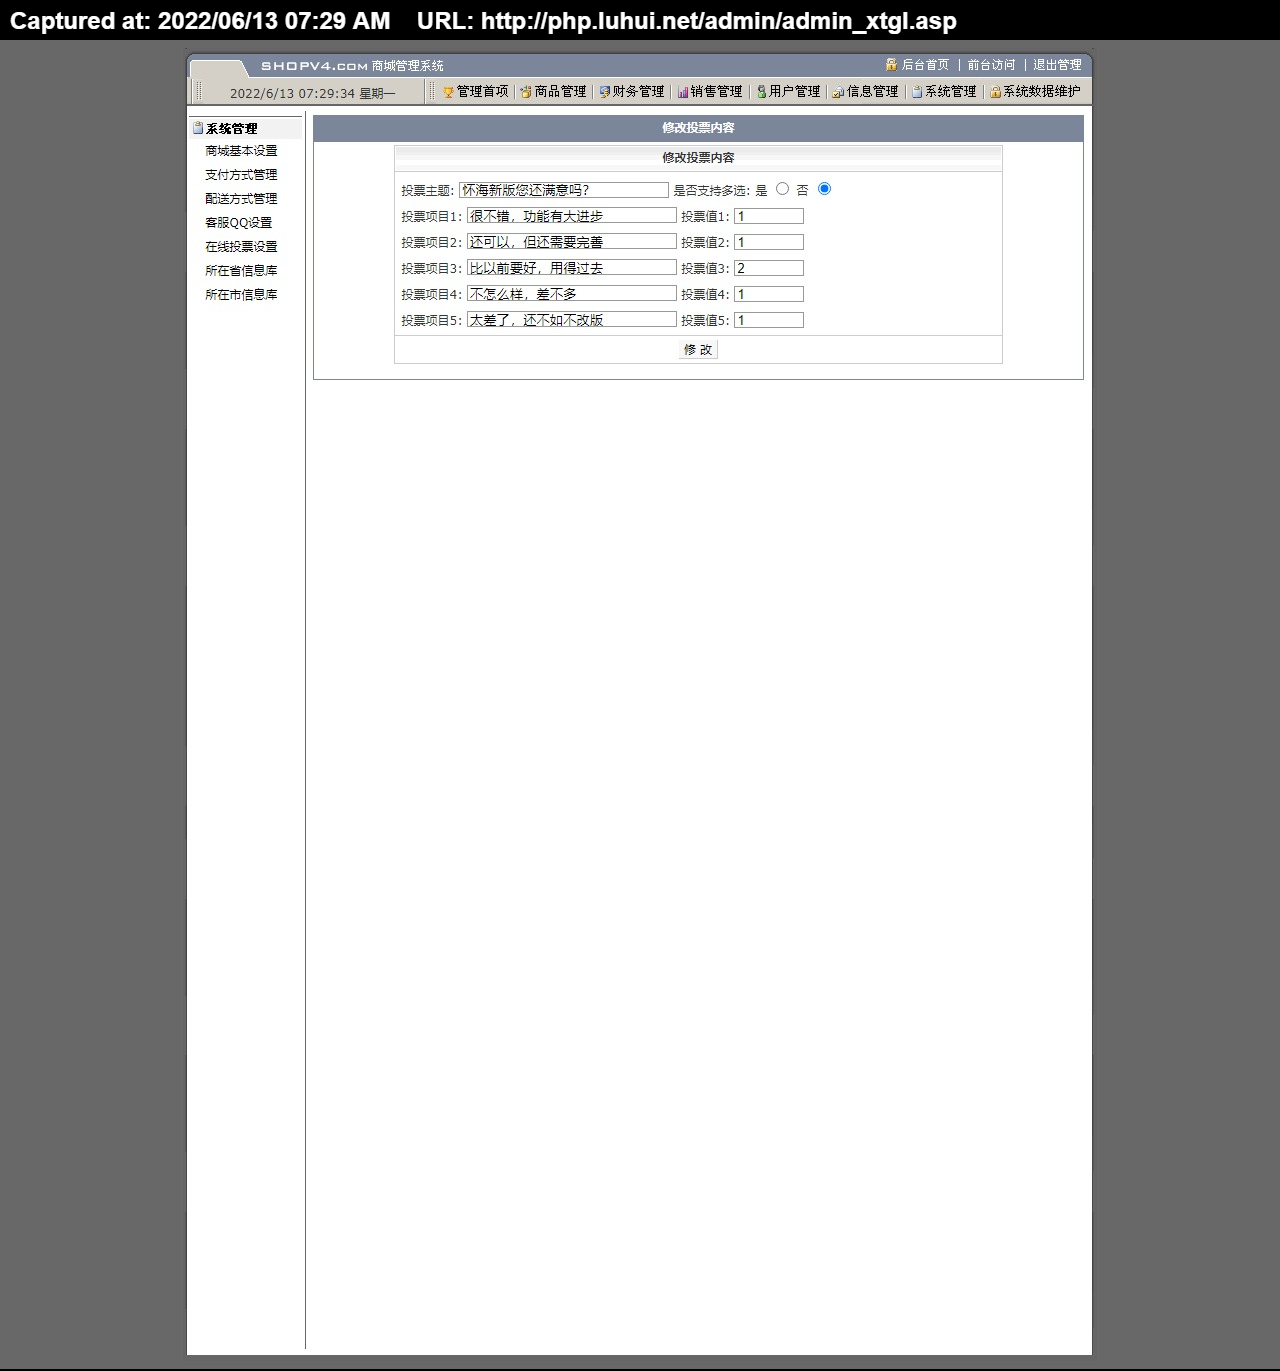Click the 系统管理 sidebar heading text
Viewport: 1280px width, 1371px height.
pyautogui.click(x=232, y=129)
